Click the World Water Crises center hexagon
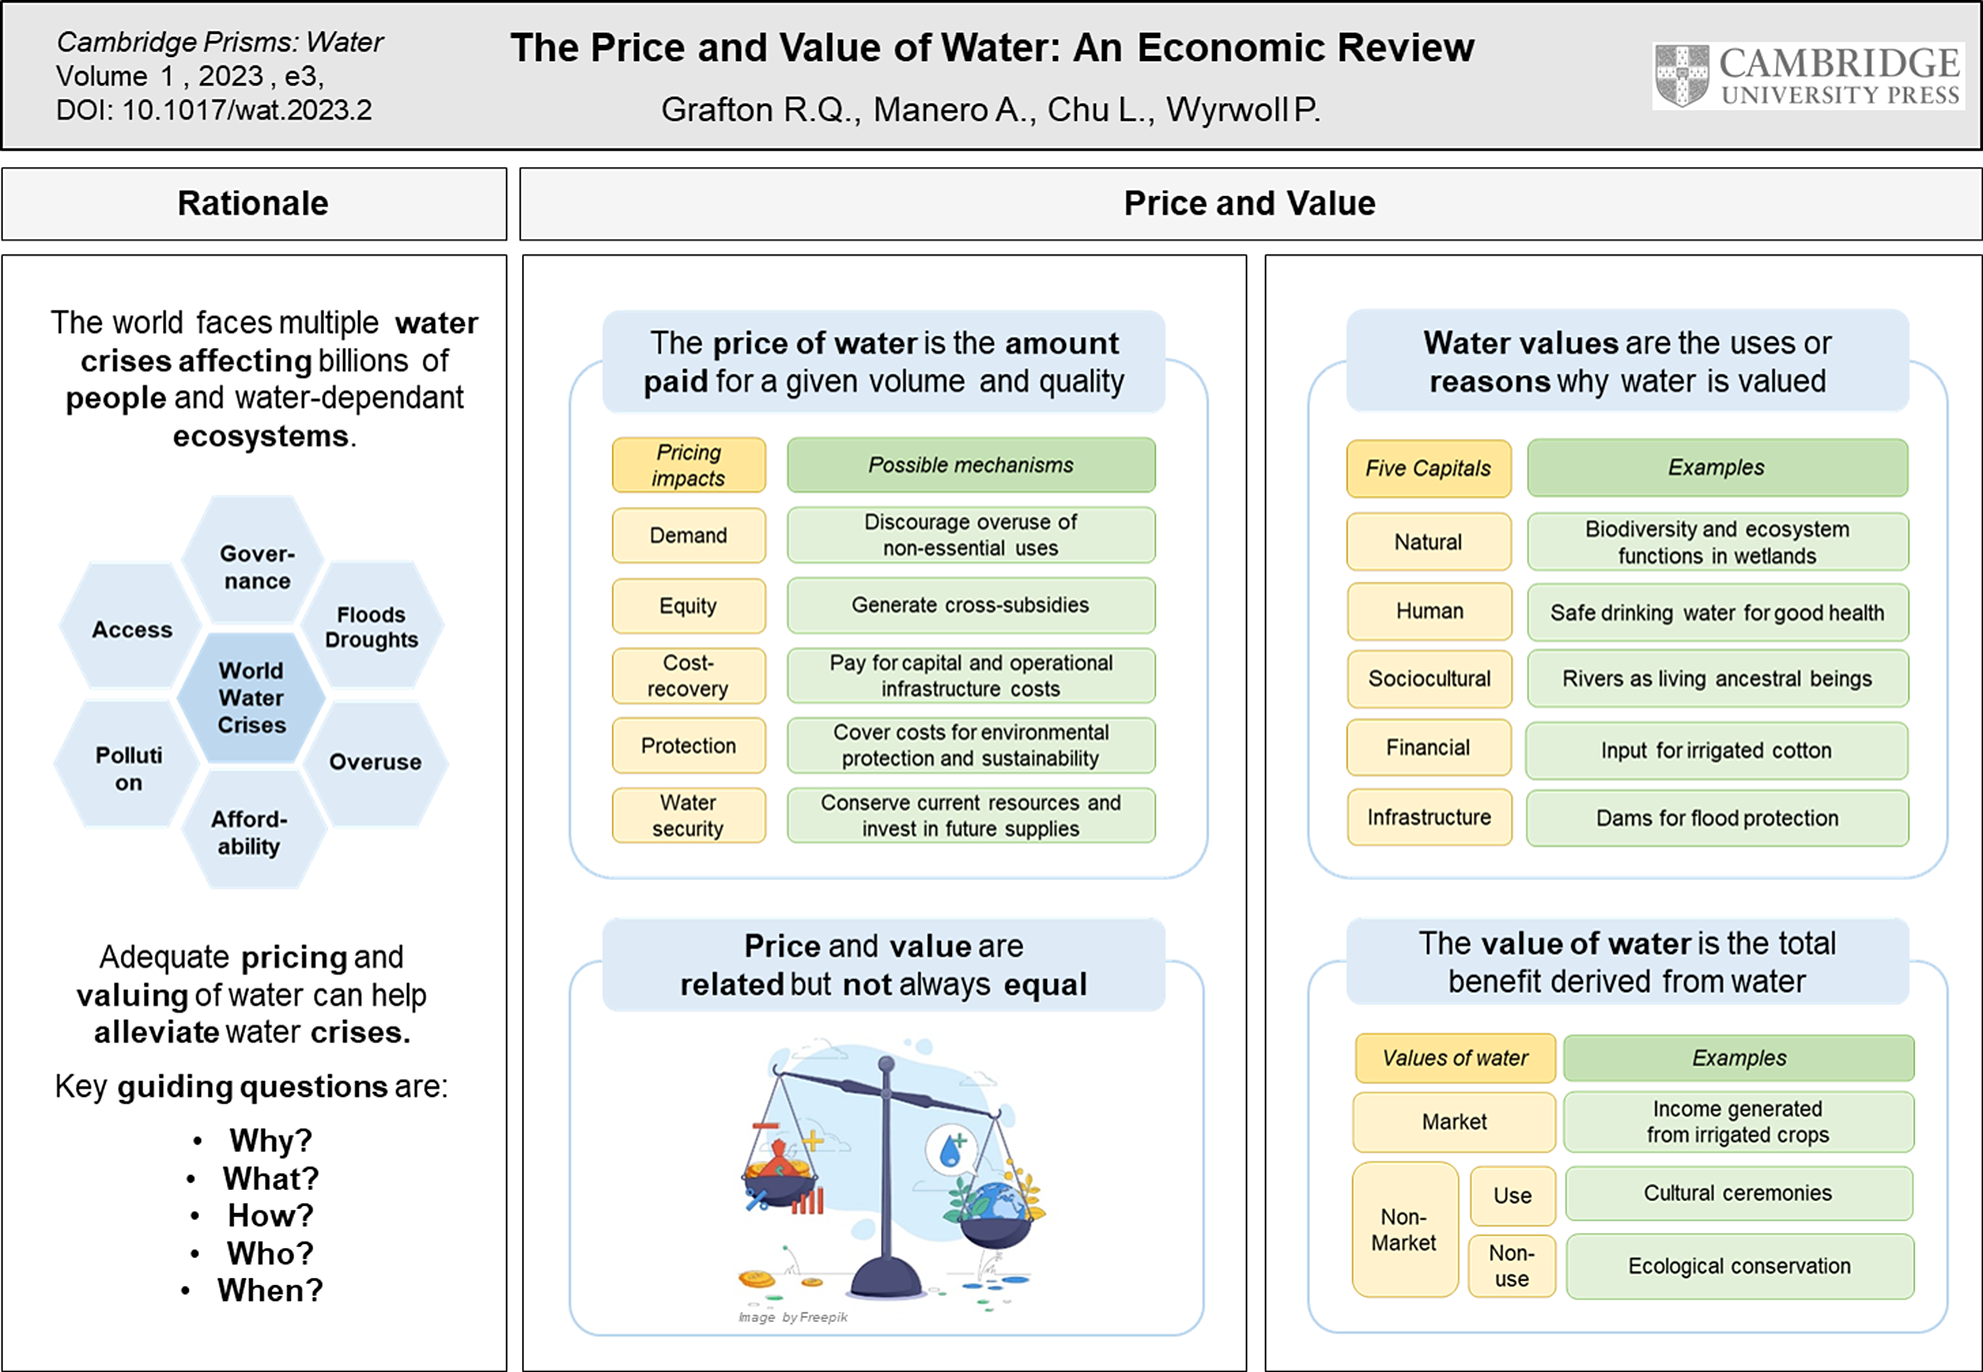This screenshot has height=1372, width=1983. 251,697
